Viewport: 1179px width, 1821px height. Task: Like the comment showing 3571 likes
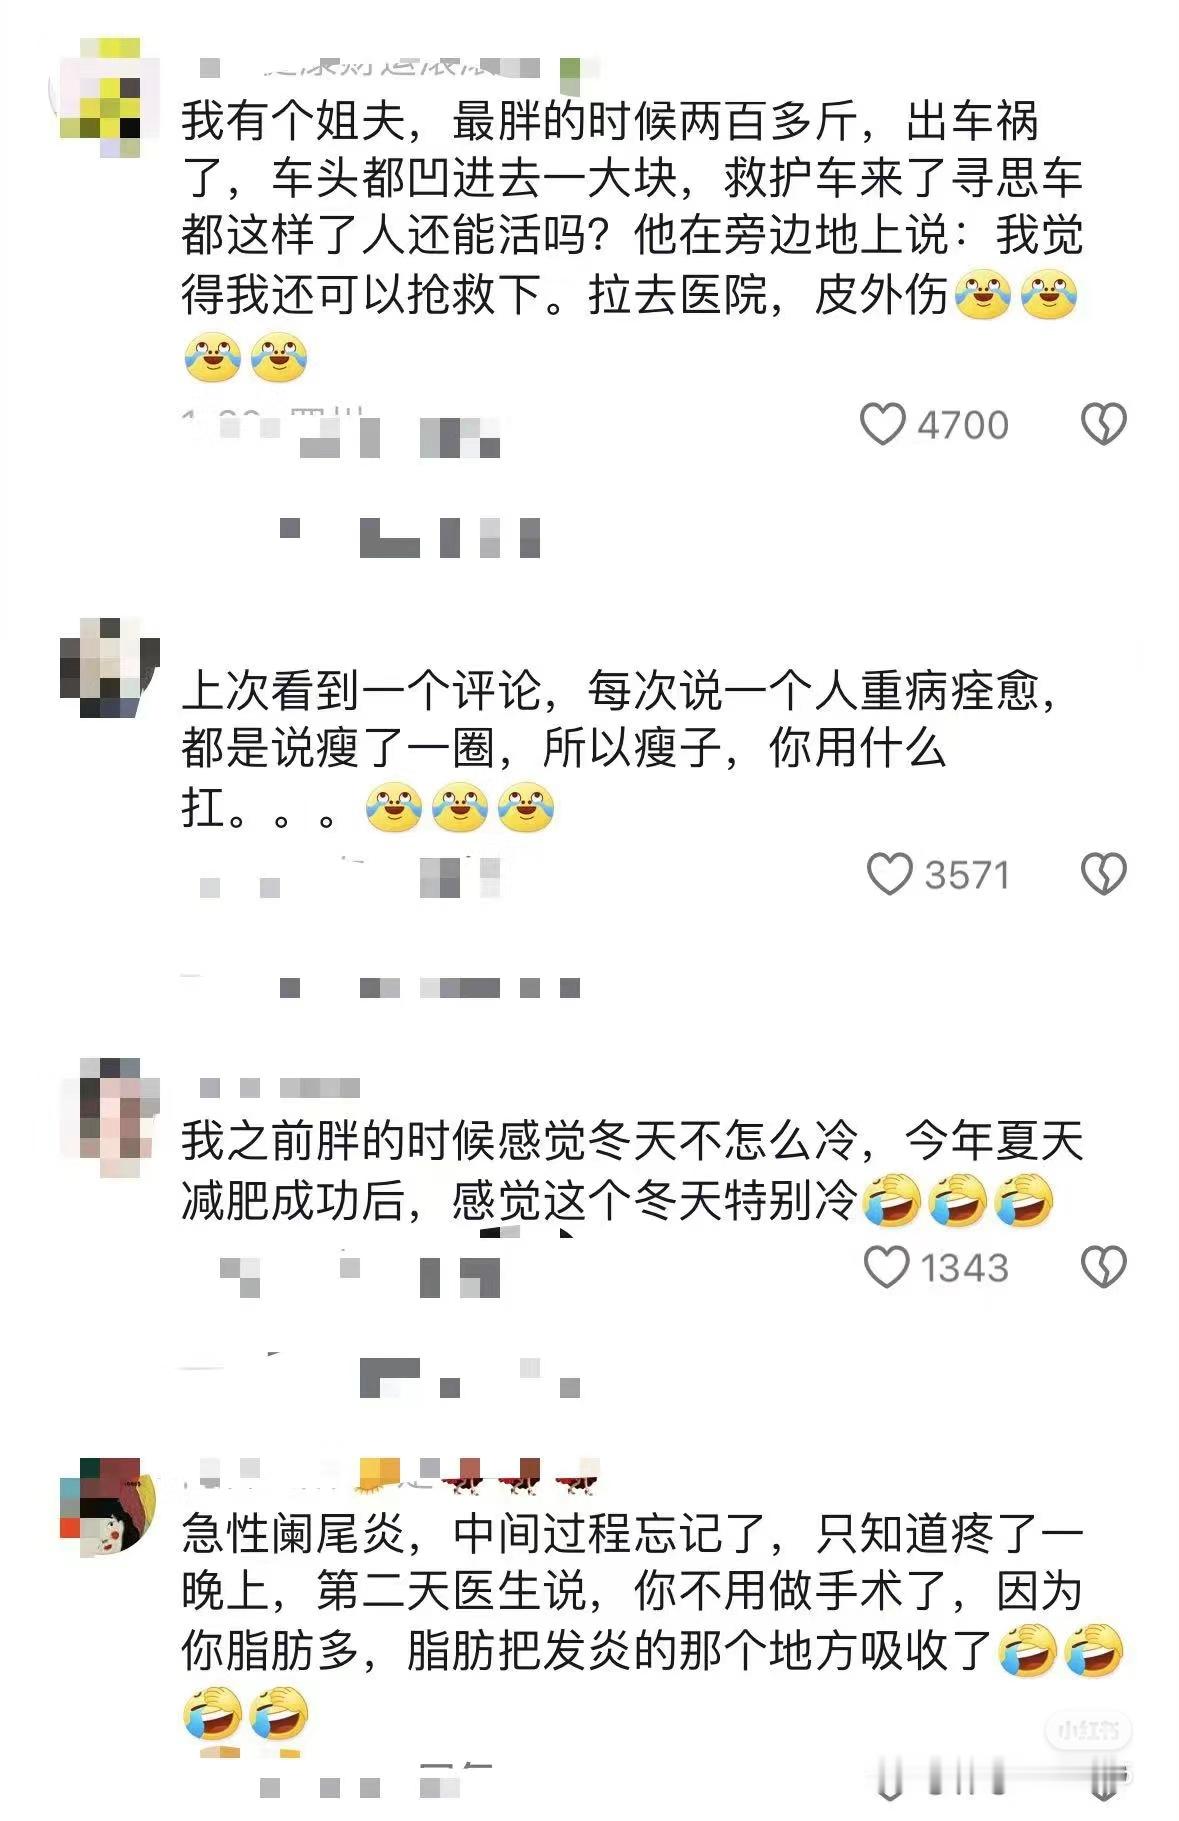[x=889, y=874]
